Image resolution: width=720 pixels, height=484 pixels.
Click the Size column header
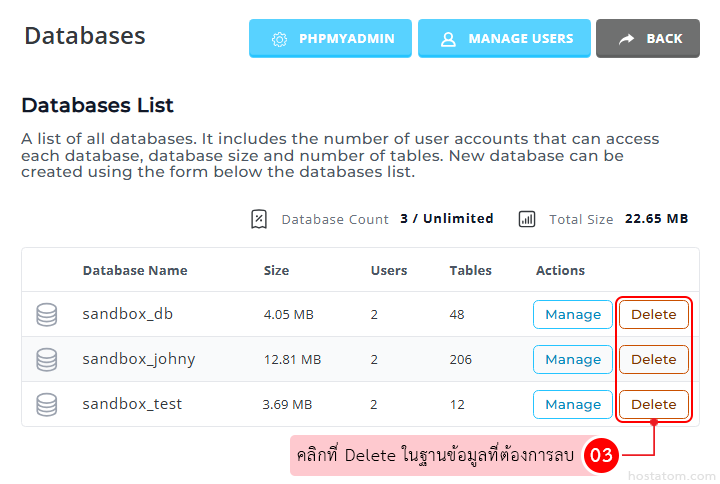click(x=276, y=270)
